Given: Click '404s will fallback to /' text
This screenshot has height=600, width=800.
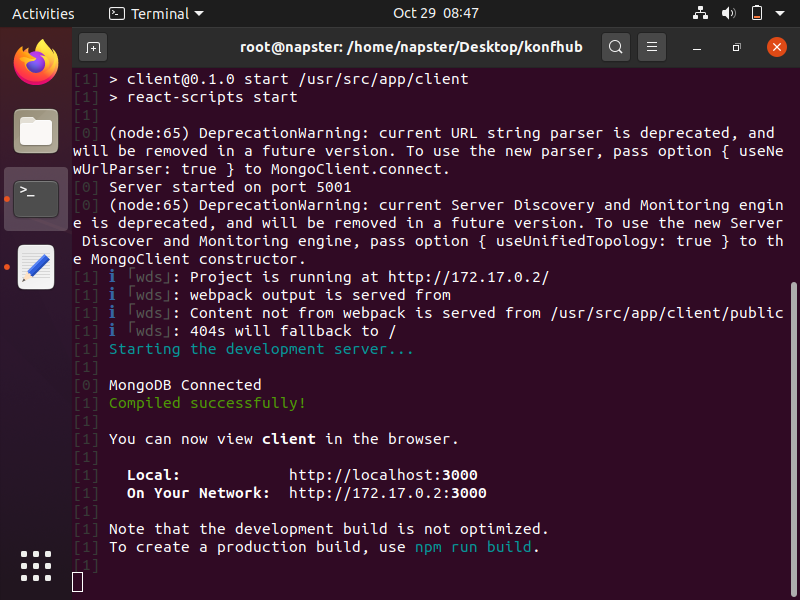Looking at the screenshot, I should click(x=293, y=331).
